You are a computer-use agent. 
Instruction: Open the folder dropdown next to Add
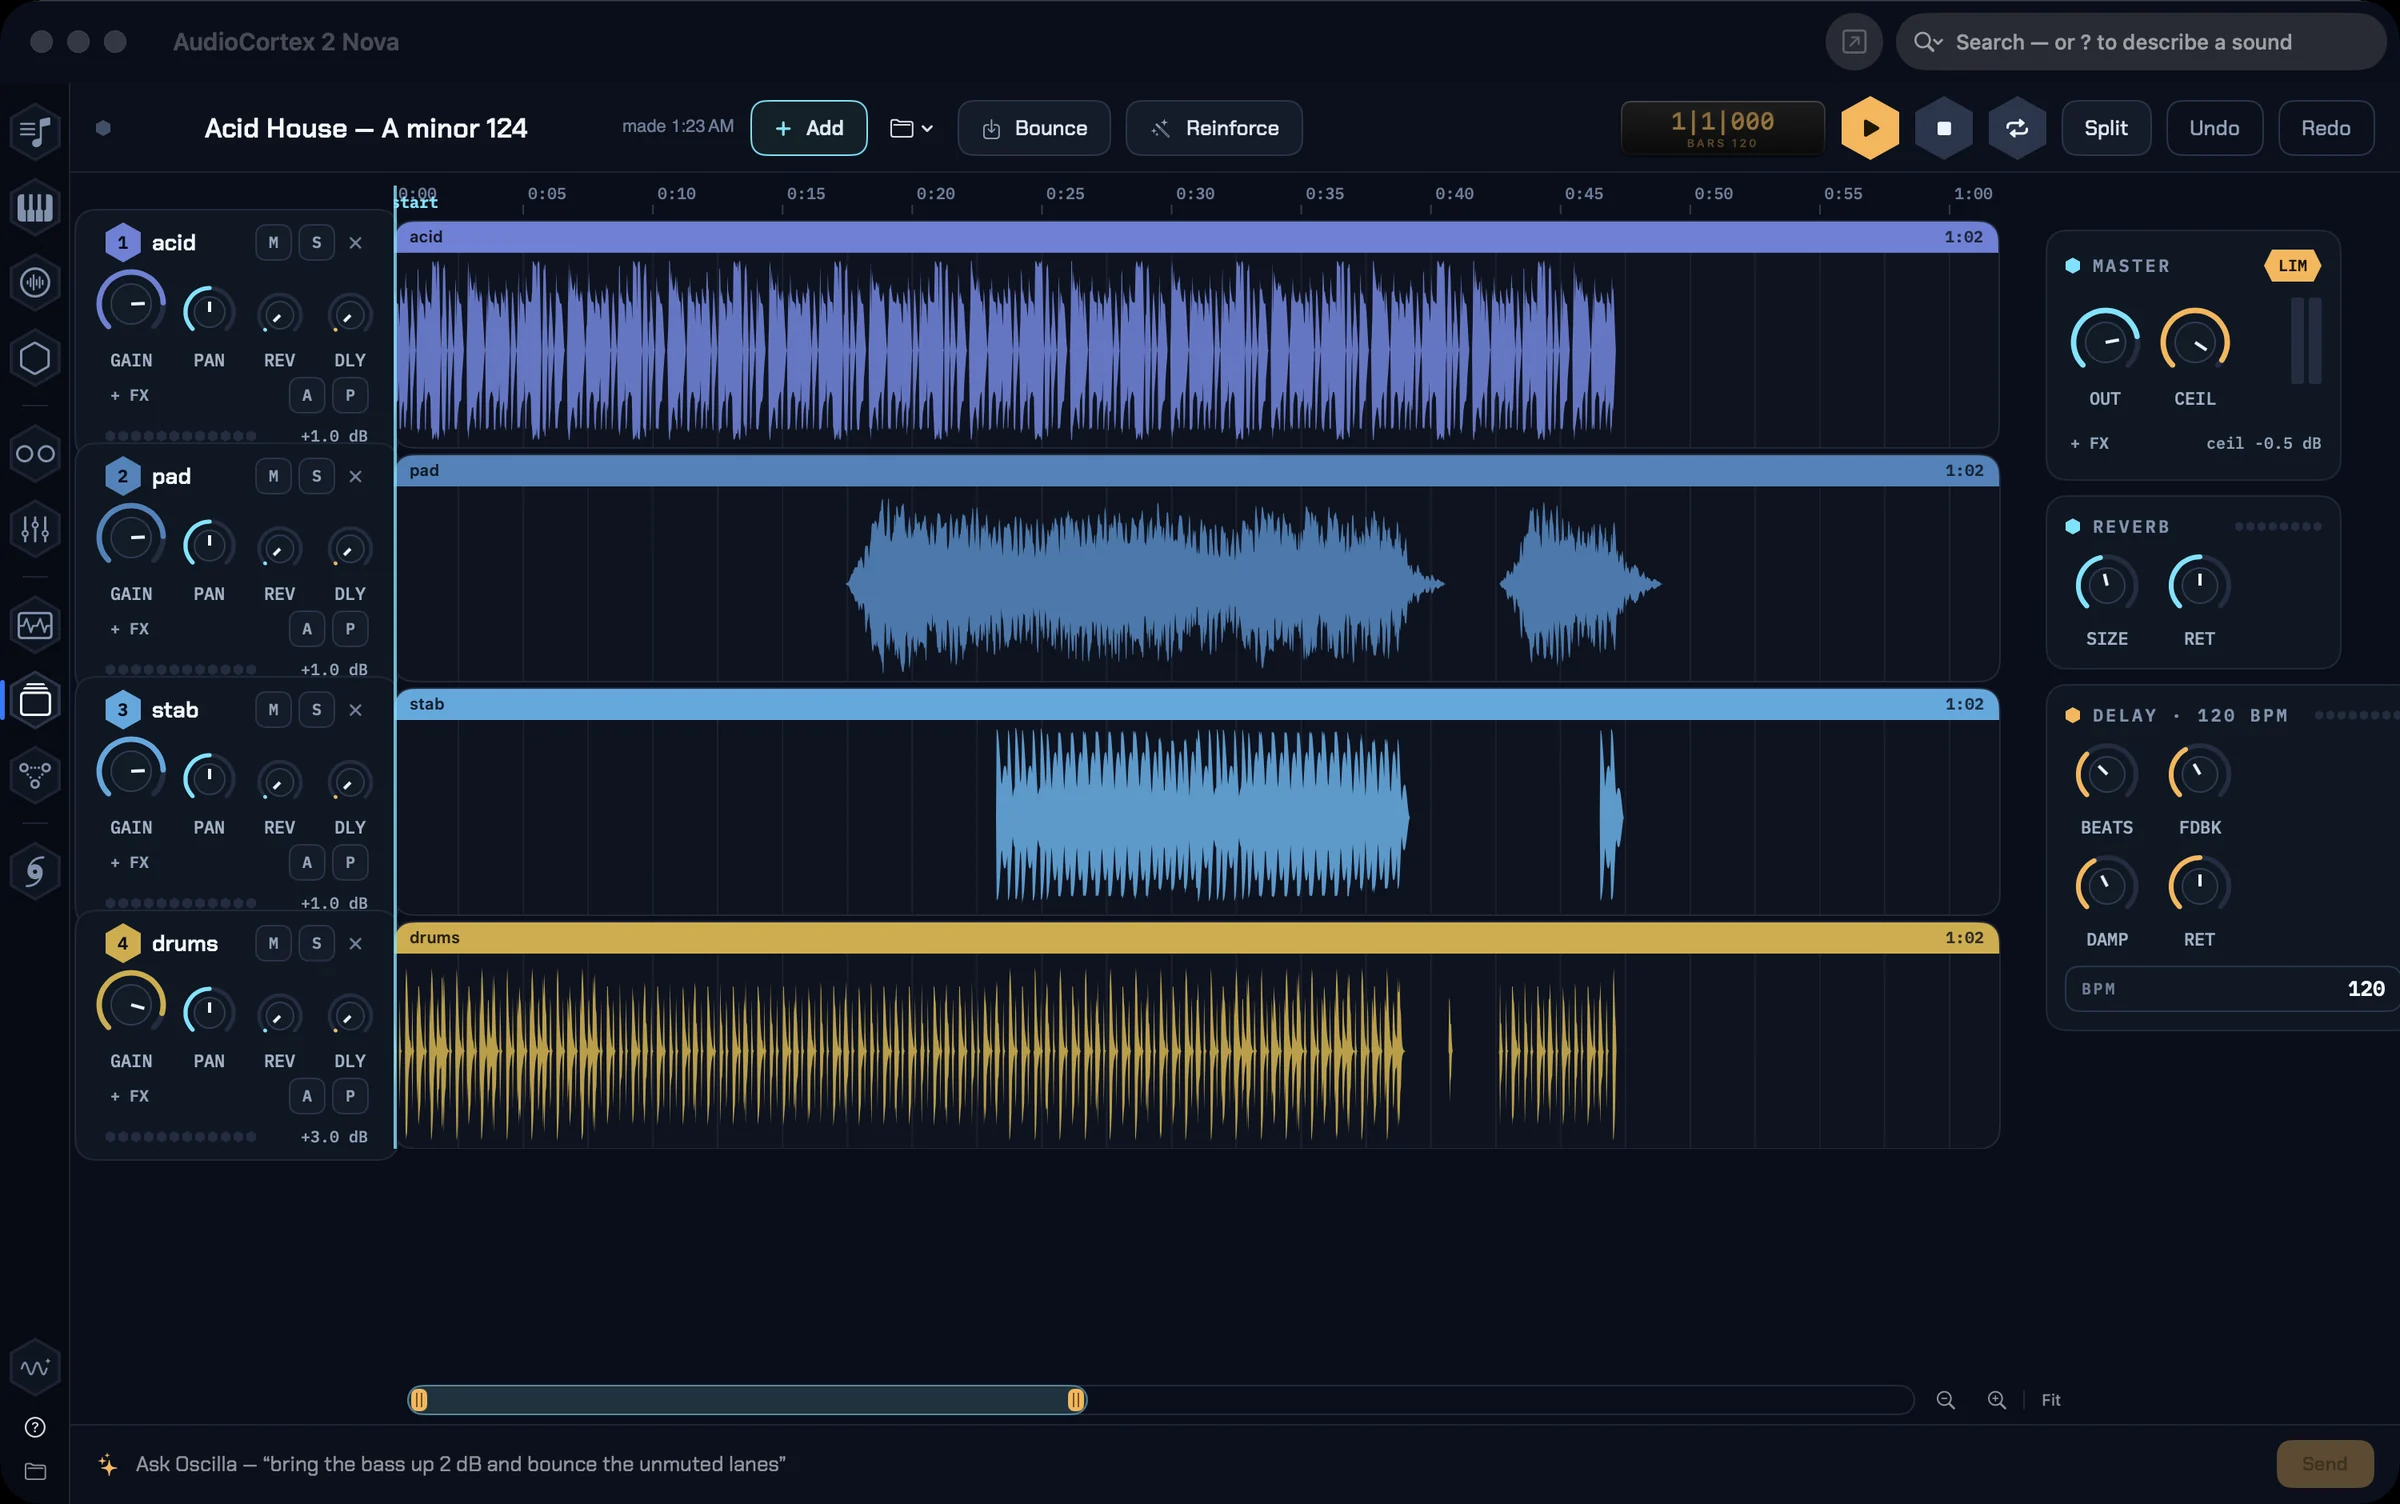pyautogui.click(x=911, y=128)
